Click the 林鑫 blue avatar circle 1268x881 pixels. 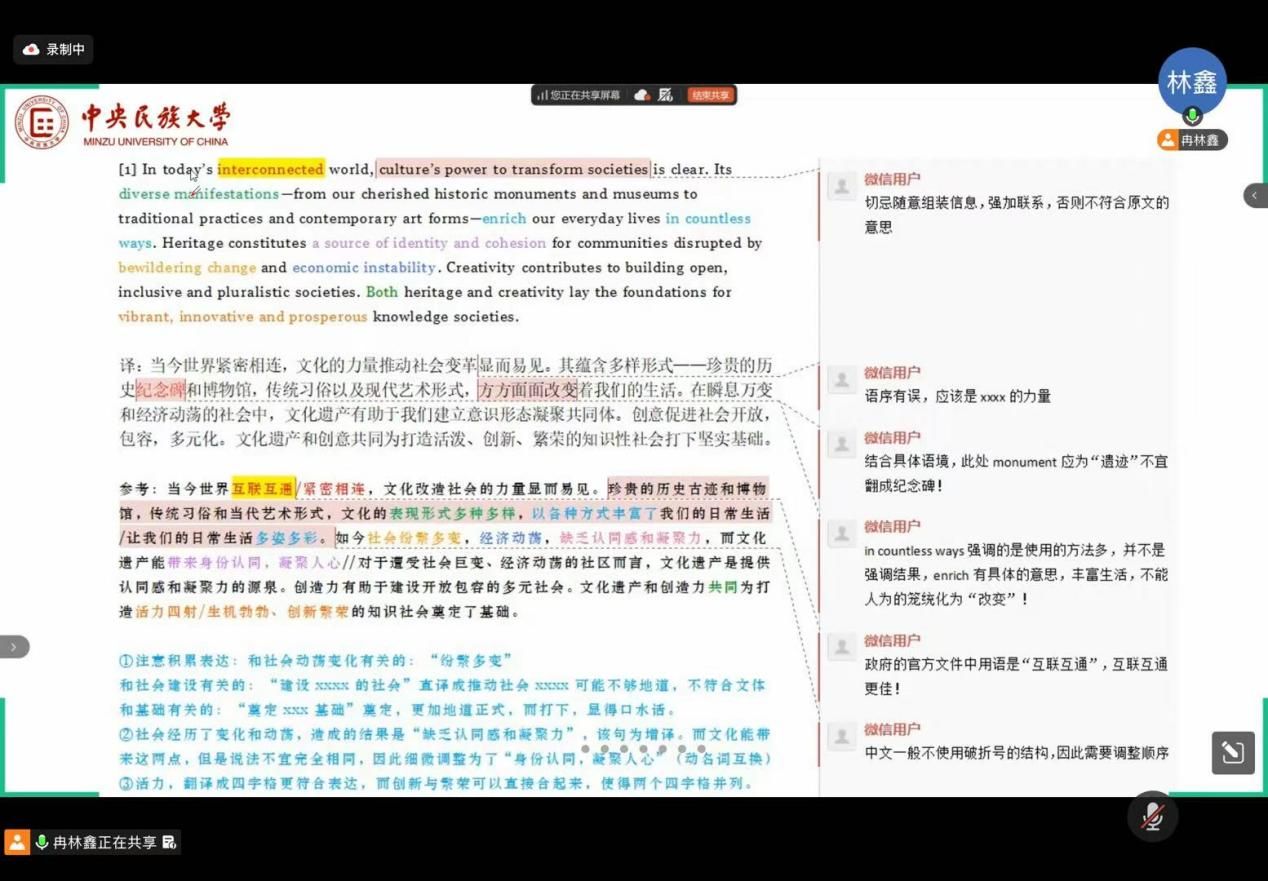click(1192, 81)
